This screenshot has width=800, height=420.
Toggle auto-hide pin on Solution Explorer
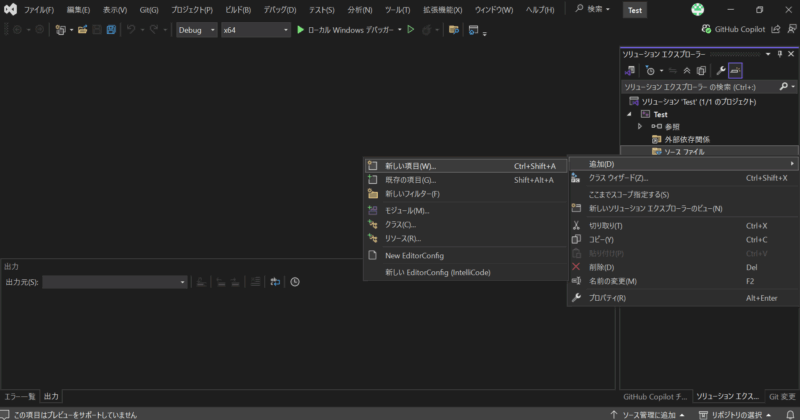(x=778, y=53)
